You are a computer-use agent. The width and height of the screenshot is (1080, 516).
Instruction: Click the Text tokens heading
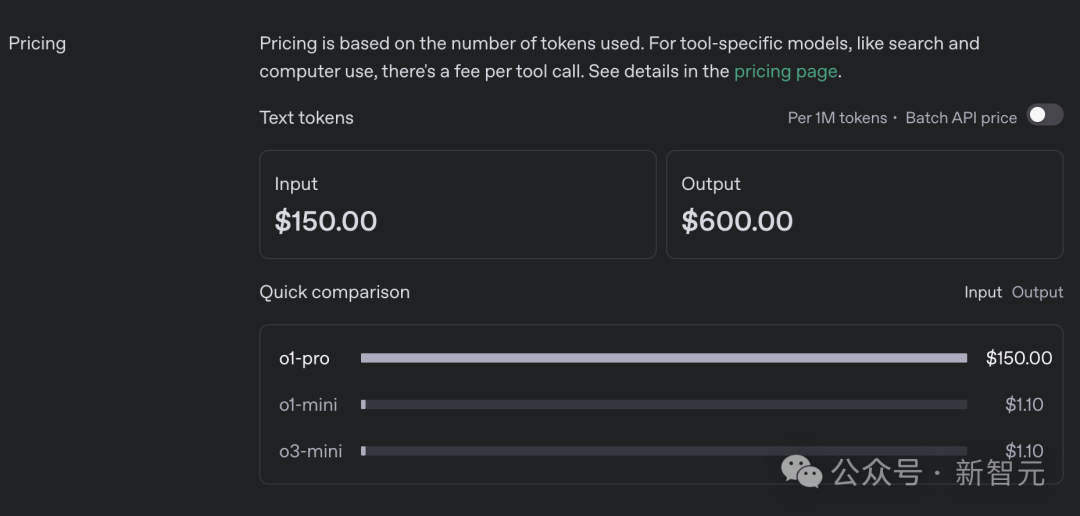point(306,117)
